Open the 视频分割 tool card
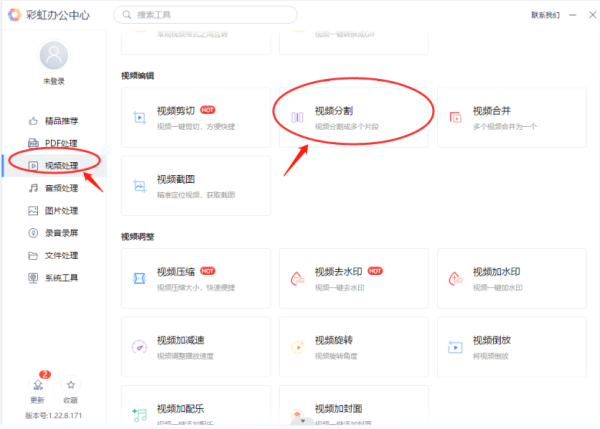The height and width of the screenshot is (429, 600). (x=354, y=117)
